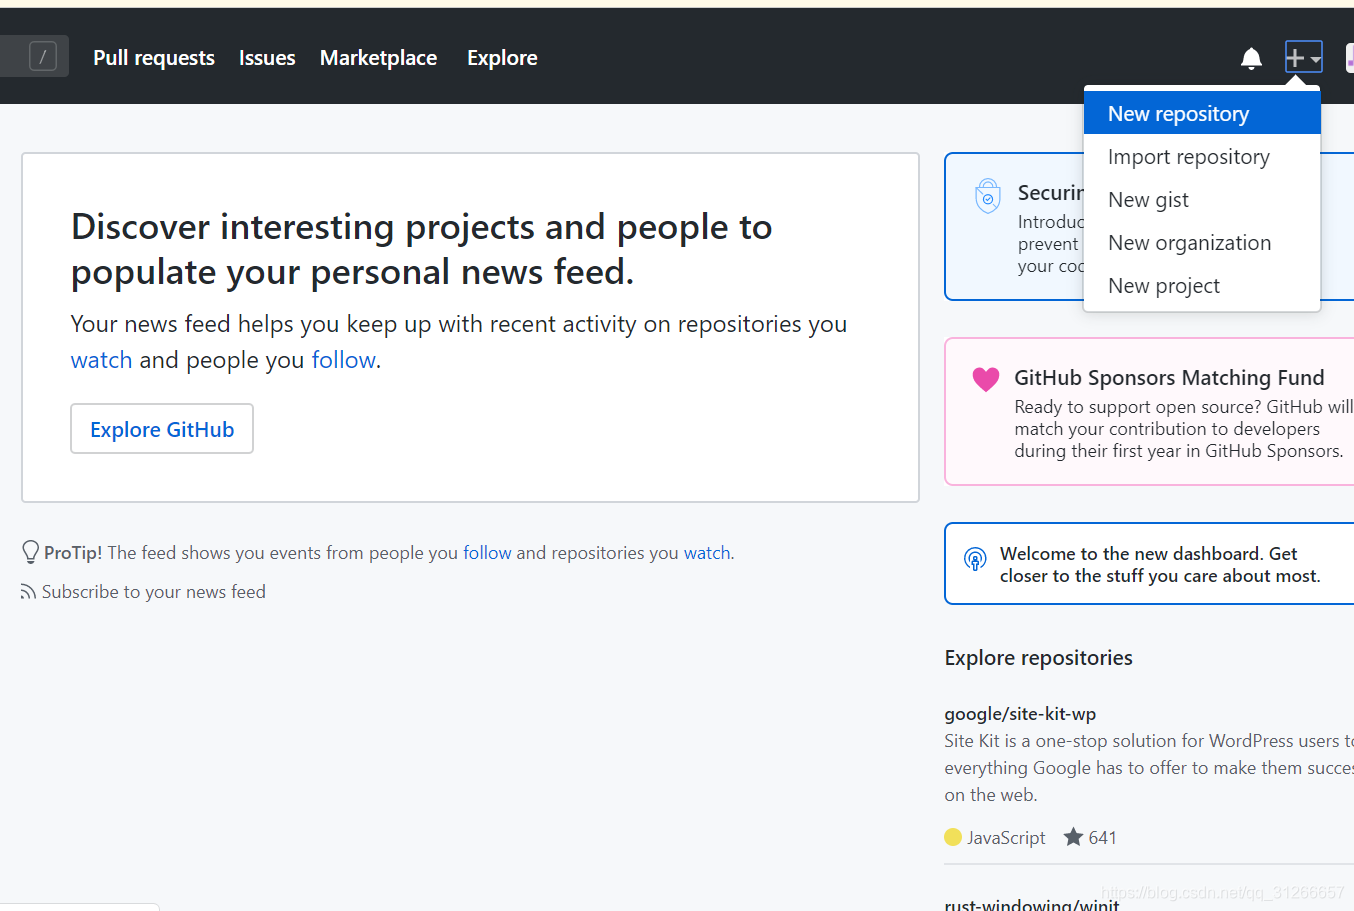
Task: Click 'watch' link in ProTip line
Action: (x=707, y=553)
